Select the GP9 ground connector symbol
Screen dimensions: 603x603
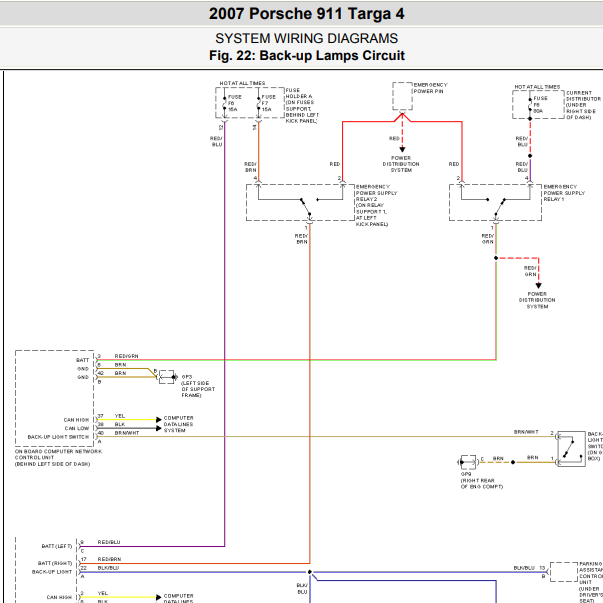[x=468, y=462]
